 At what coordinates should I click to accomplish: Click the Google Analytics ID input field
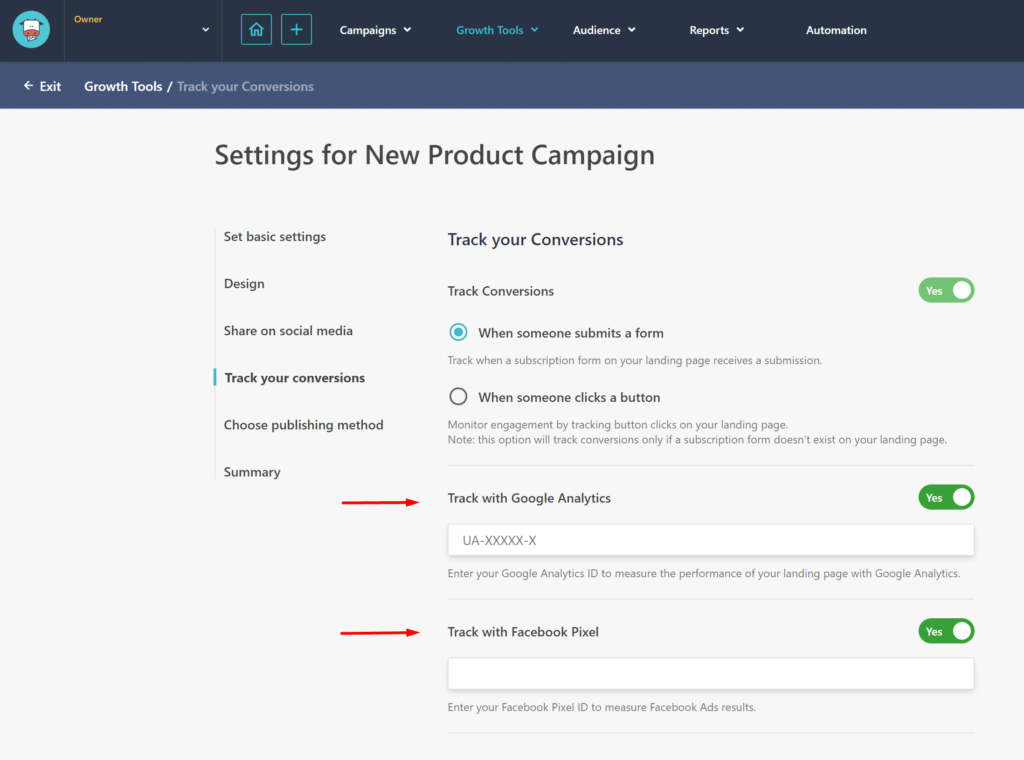coord(711,540)
